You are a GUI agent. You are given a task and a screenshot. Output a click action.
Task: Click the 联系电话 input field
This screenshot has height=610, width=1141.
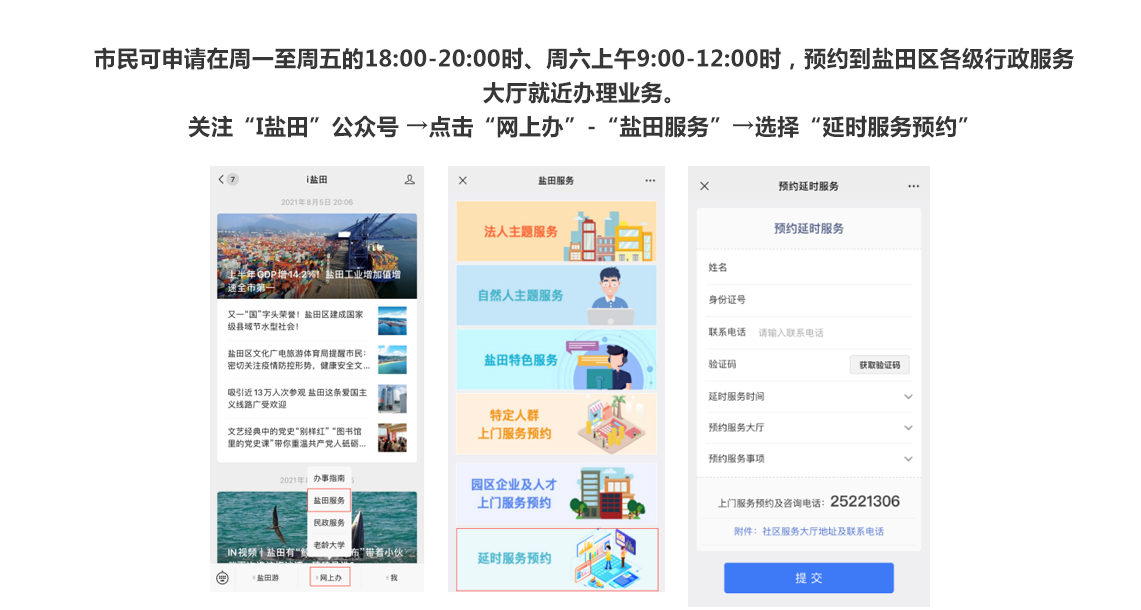point(830,332)
